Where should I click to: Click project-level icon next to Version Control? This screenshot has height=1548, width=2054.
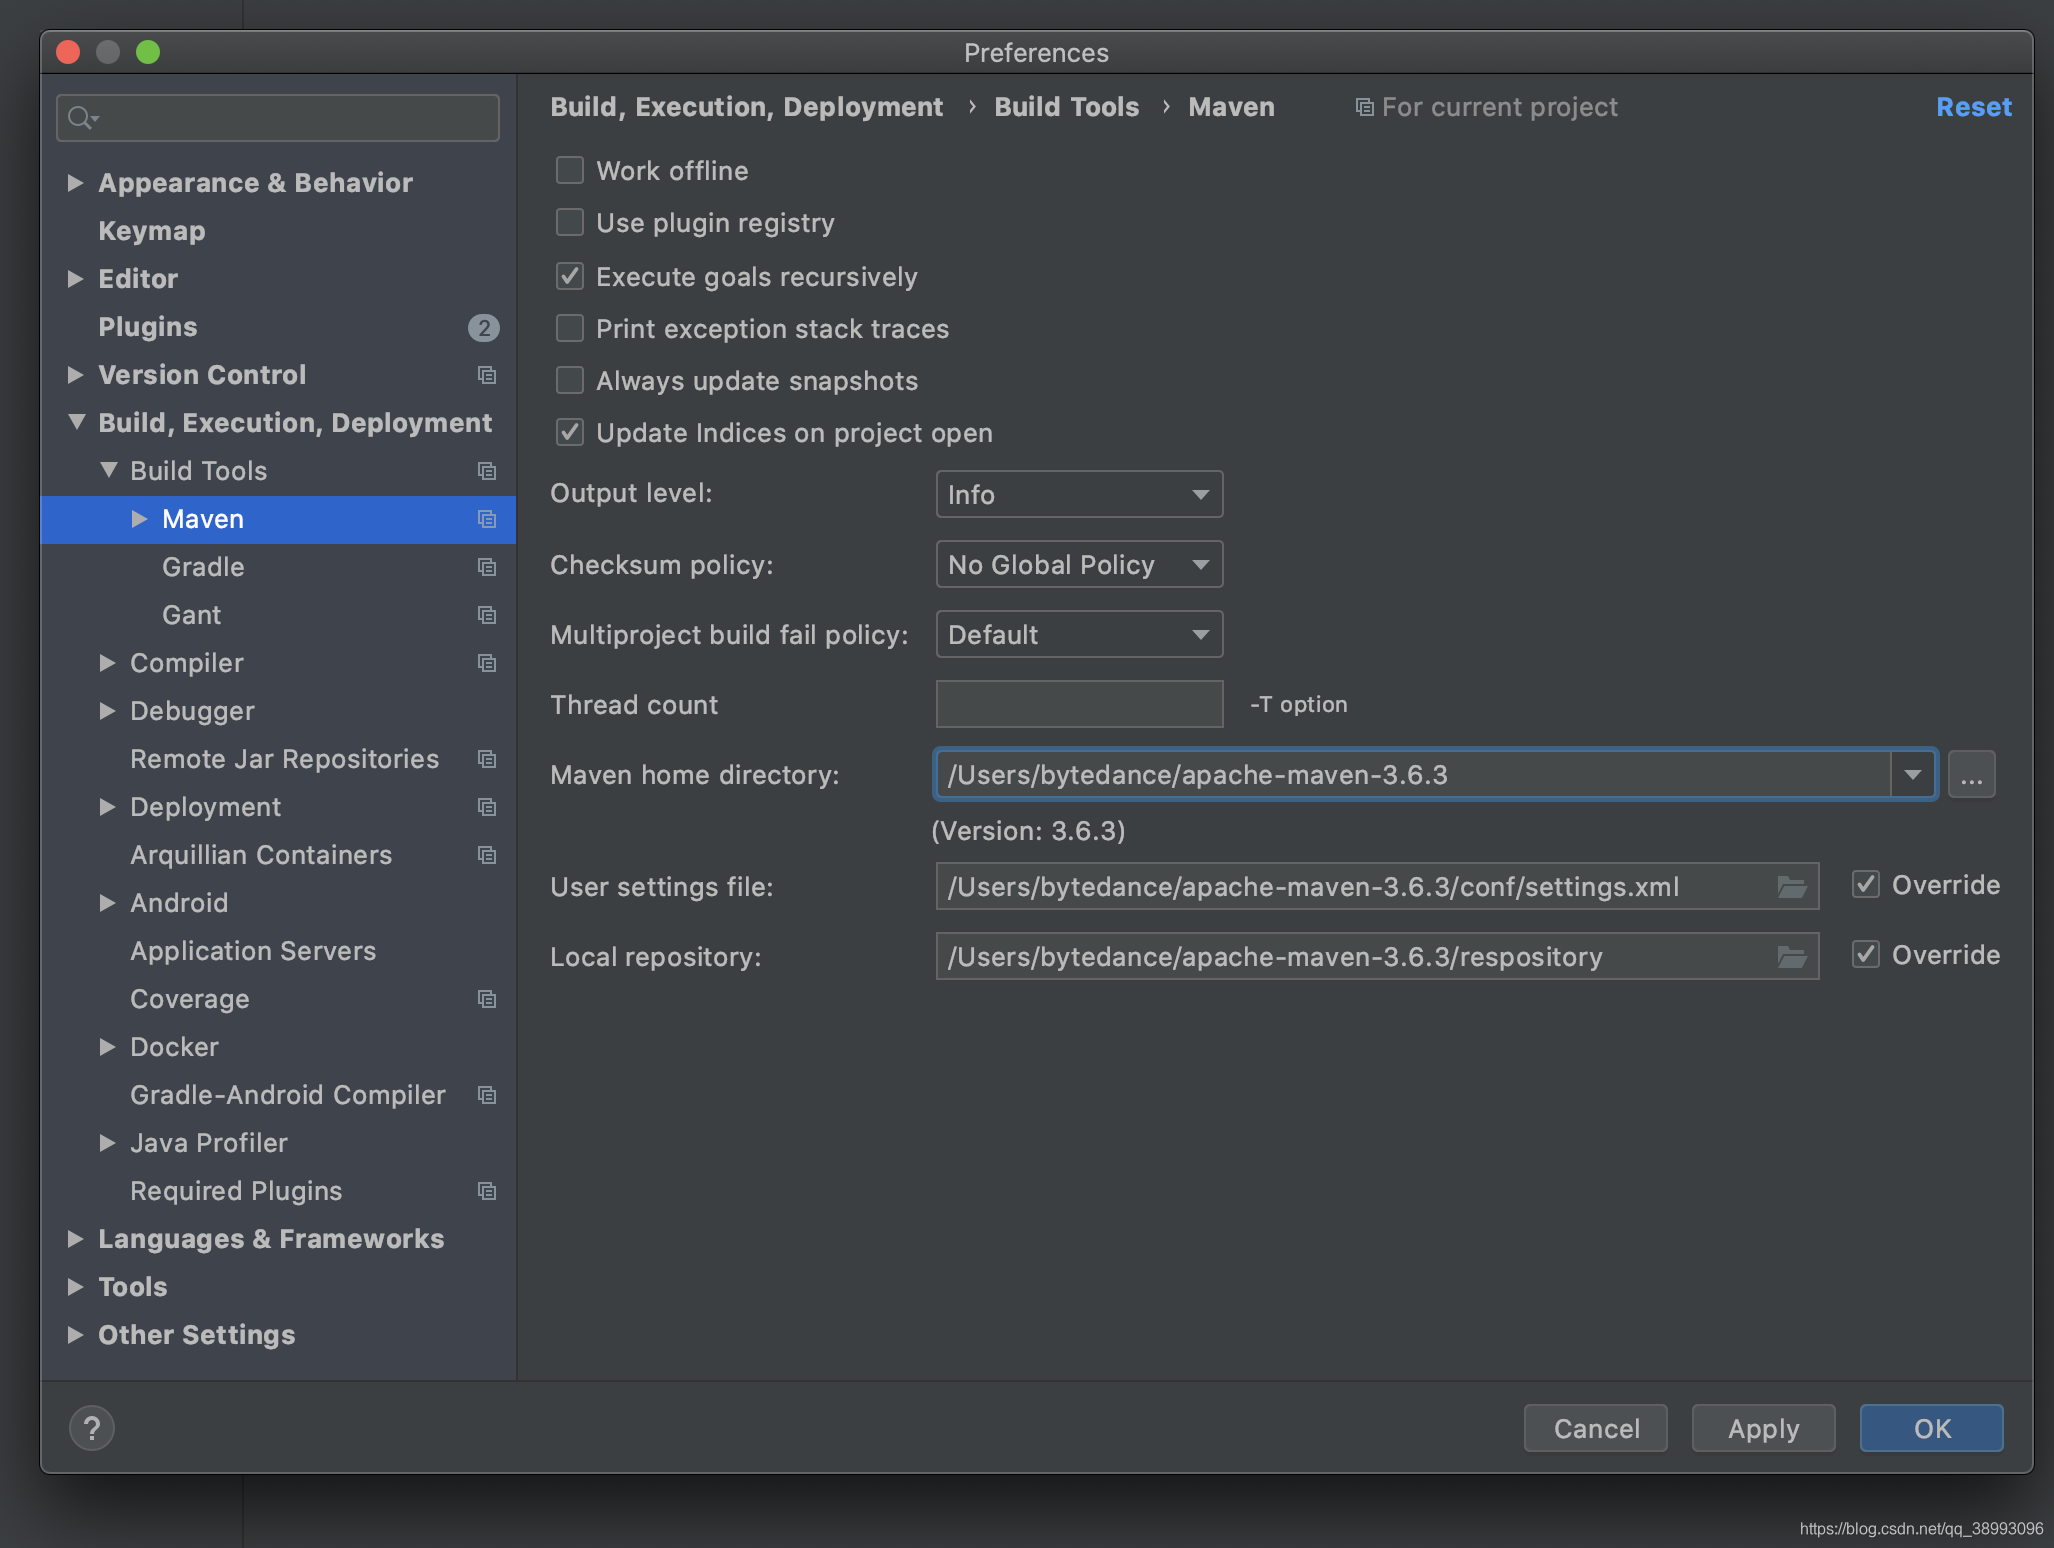coord(487,375)
